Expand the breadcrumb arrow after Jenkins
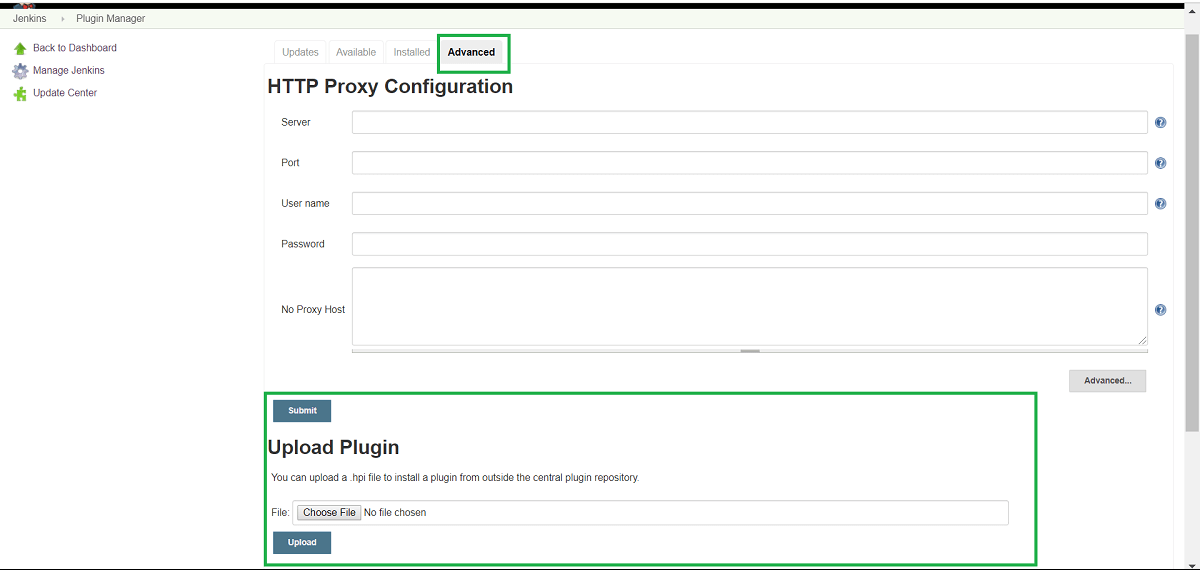The width and height of the screenshot is (1200, 570). (62, 19)
